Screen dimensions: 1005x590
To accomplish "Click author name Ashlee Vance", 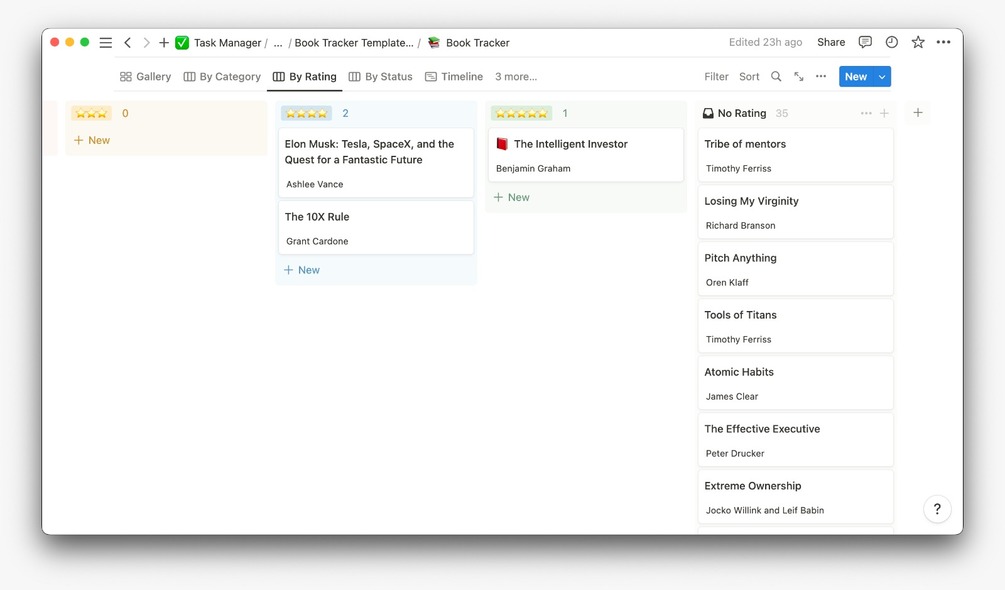I will coord(315,184).
